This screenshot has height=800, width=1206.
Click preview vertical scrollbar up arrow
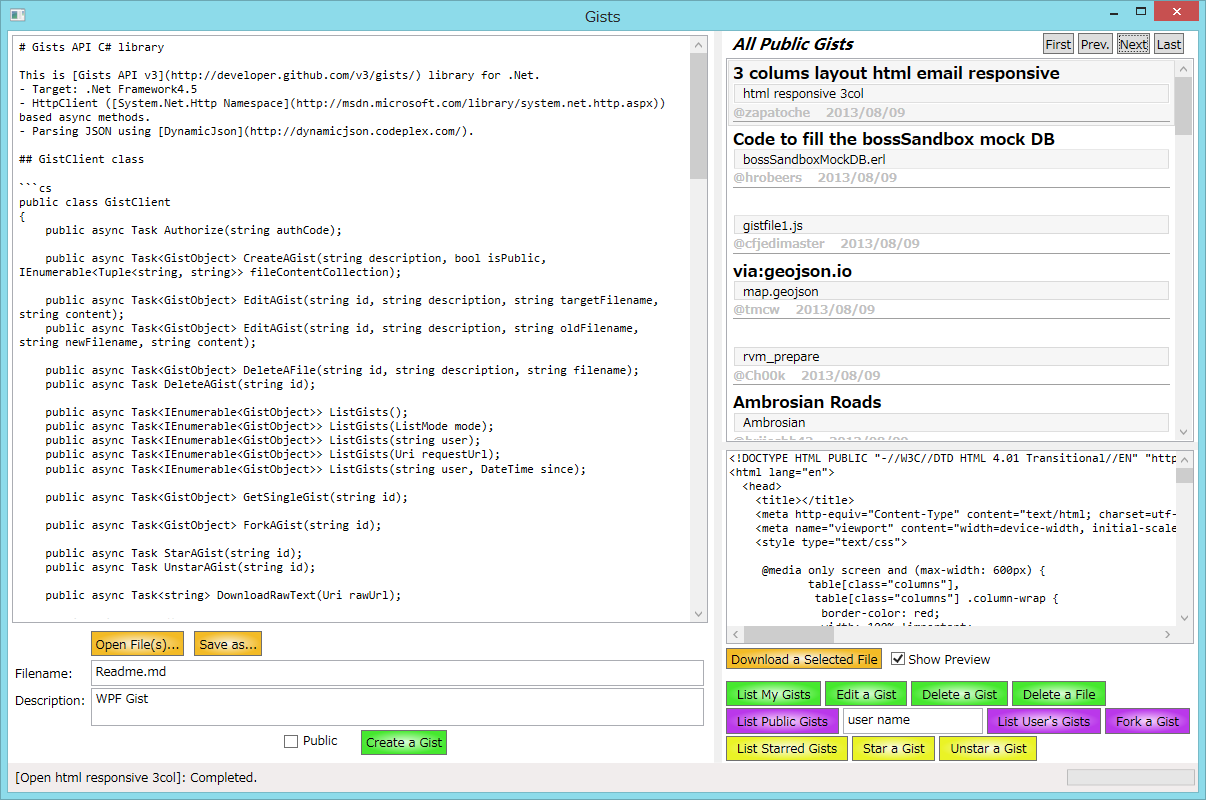pyautogui.click(x=1184, y=459)
